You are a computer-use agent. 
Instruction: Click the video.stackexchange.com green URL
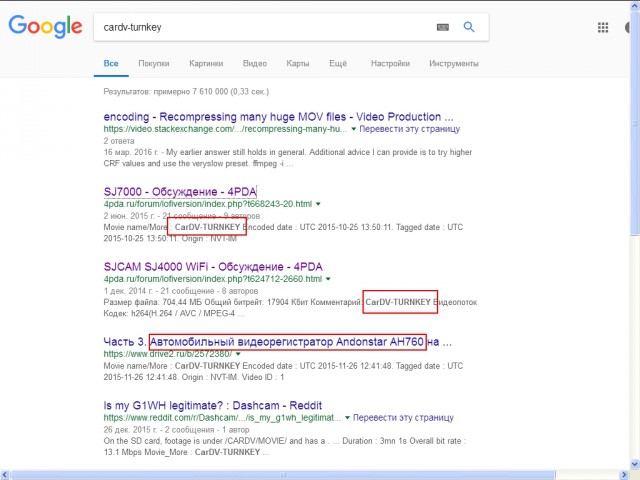(x=225, y=129)
